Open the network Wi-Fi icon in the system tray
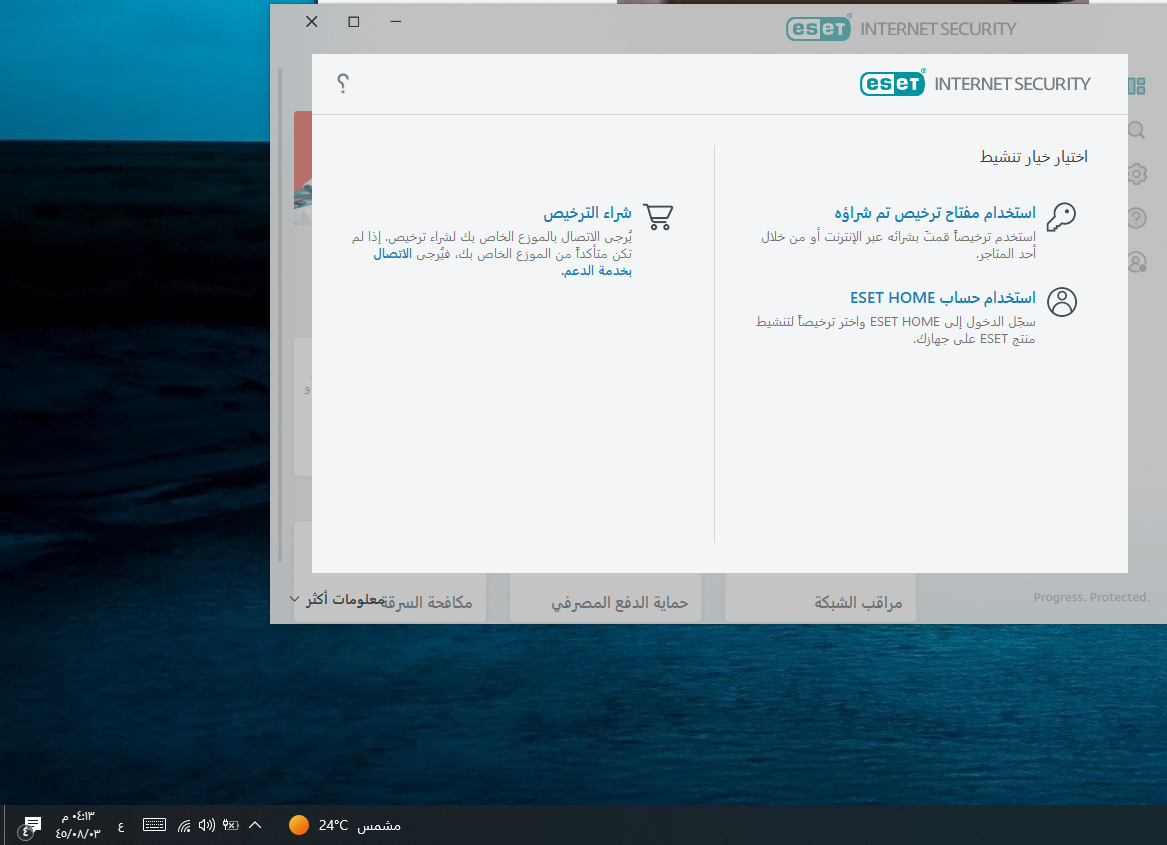Viewport: 1167px width, 845px height. tap(184, 825)
